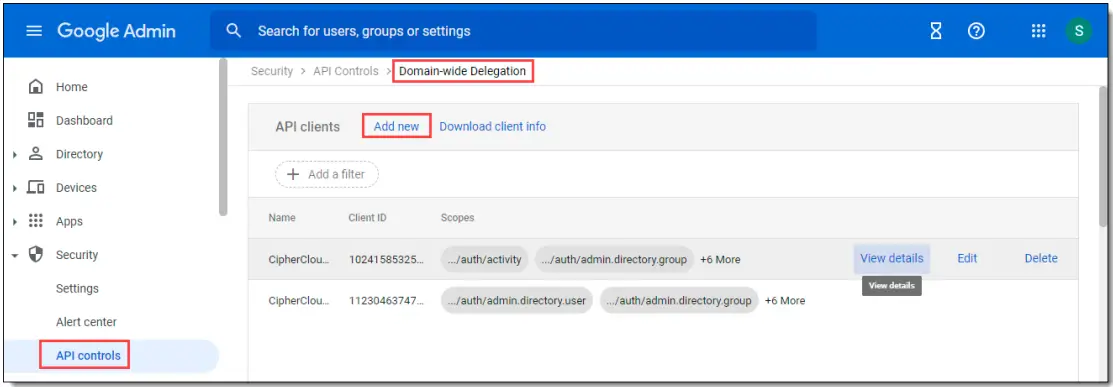Click API Controls breadcrumb link
The width and height of the screenshot is (1113, 387).
point(346,71)
